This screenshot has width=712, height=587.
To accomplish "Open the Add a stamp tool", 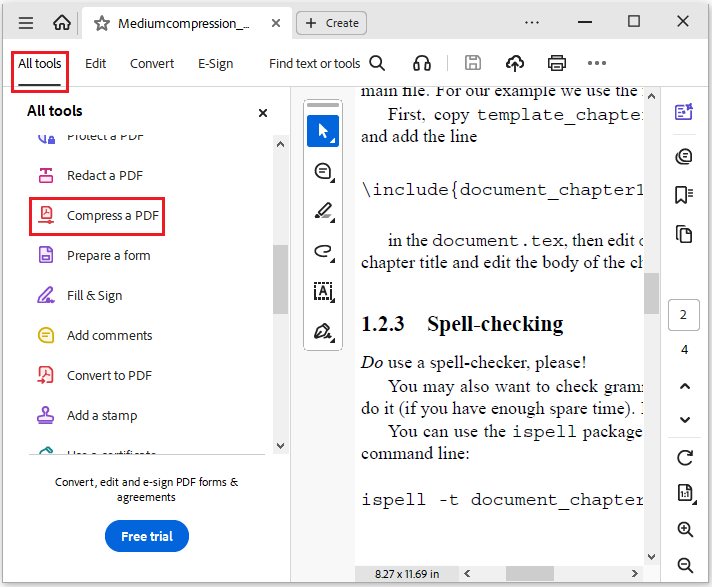I will (87, 415).
